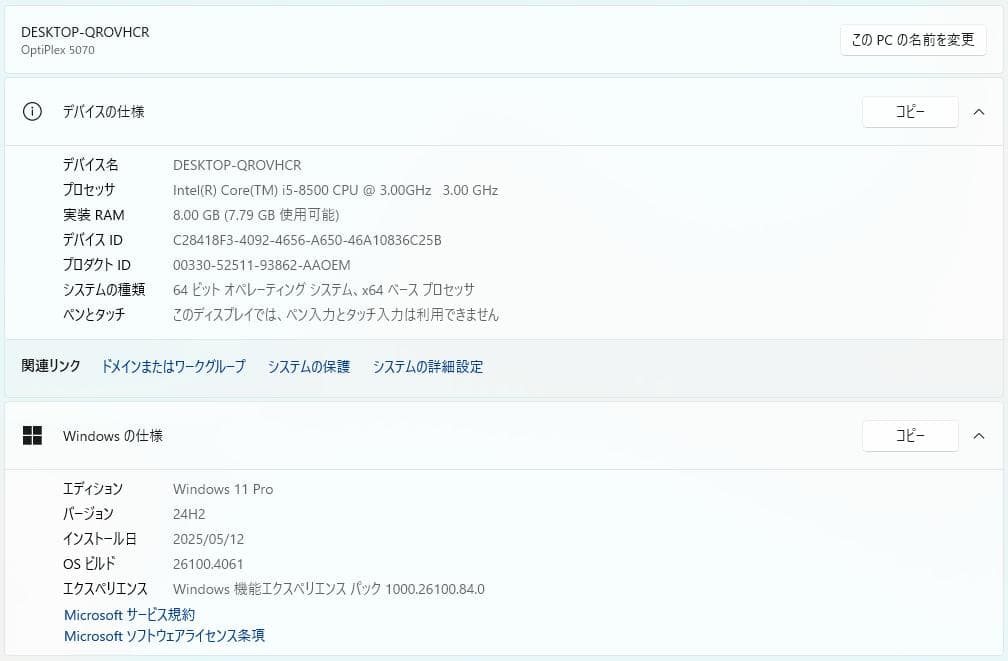This screenshot has height=661, width=1008.
Task: Open Microsoft ソフトウェアライセンス条項
Action: (x=163, y=636)
